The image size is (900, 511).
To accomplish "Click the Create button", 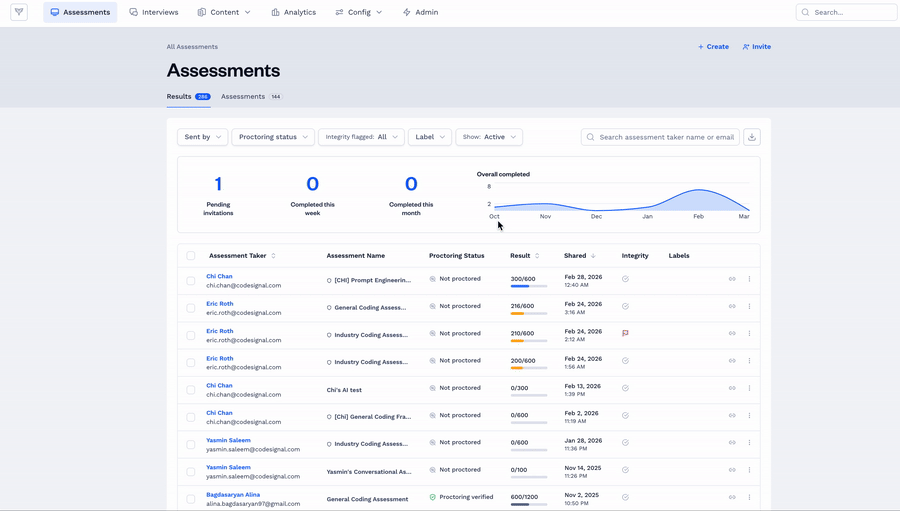I will 713,47.
